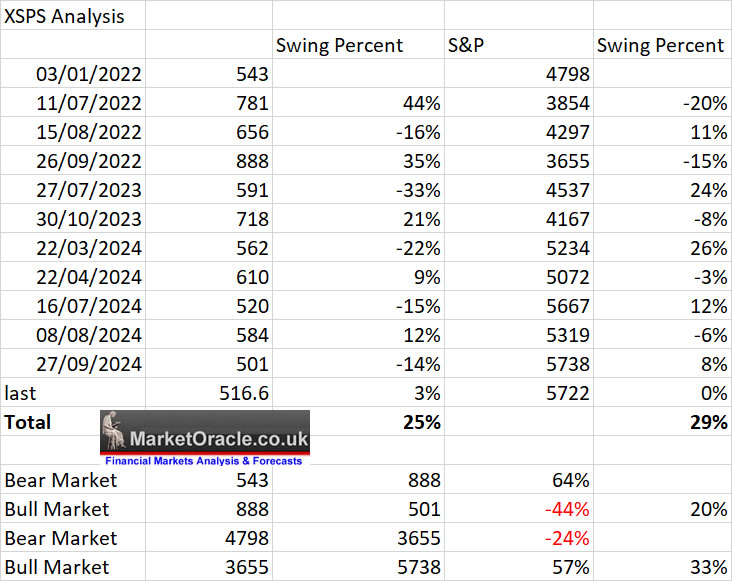Image resolution: width=732 pixels, height=581 pixels.
Task: Click the S&P value 5667
Action: coord(568,306)
